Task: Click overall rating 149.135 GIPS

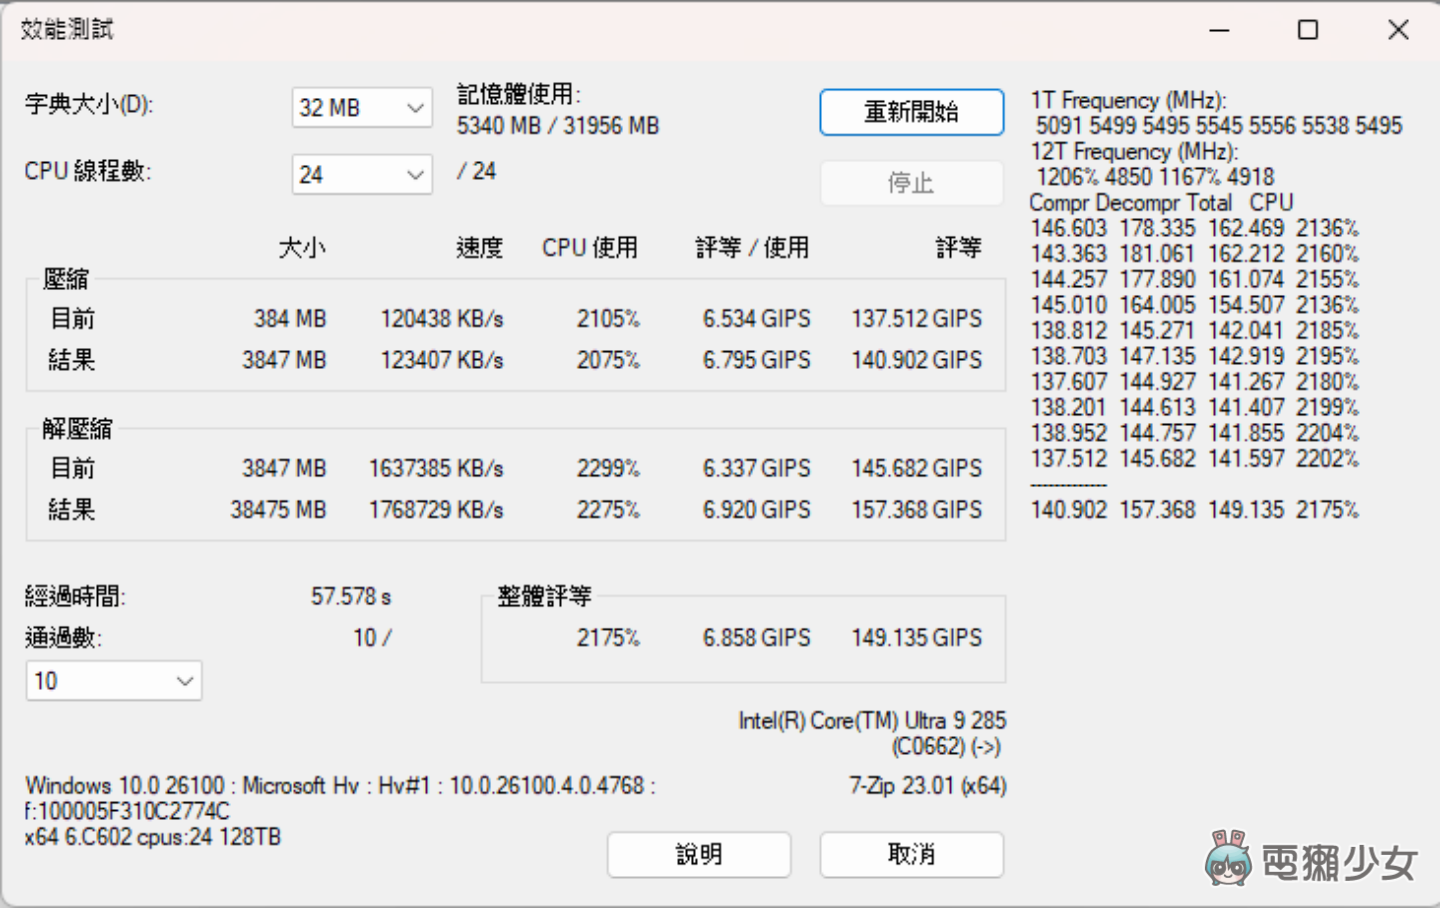Action: (x=917, y=638)
